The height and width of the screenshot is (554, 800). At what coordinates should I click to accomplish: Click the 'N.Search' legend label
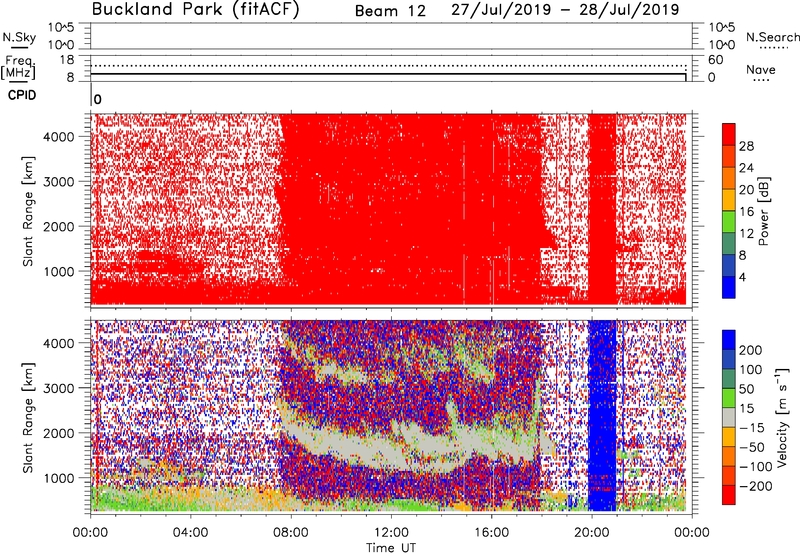772,37
